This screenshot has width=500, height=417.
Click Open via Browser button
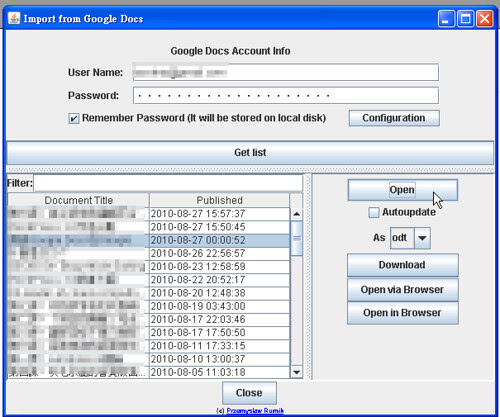pyautogui.click(x=402, y=290)
